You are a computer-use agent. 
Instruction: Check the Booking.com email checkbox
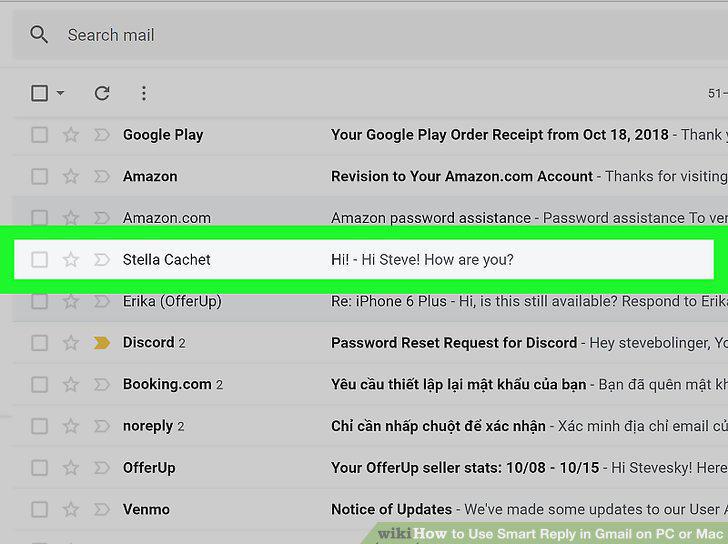click(x=39, y=384)
